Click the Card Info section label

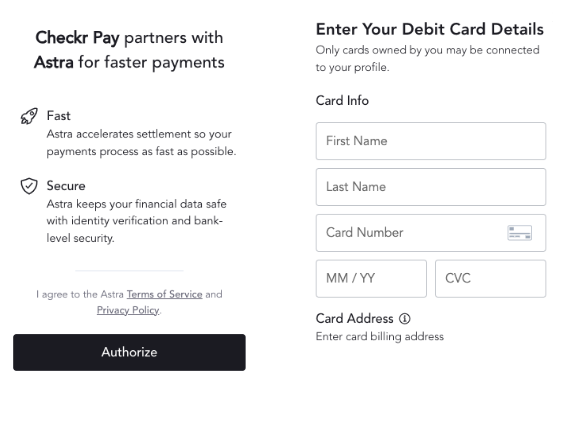tap(342, 101)
